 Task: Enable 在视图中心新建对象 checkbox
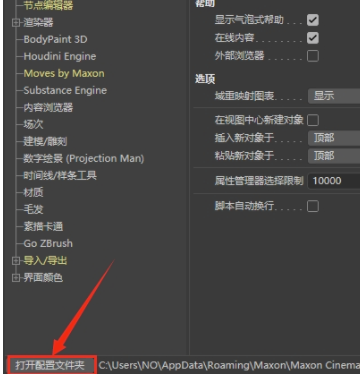(313, 120)
